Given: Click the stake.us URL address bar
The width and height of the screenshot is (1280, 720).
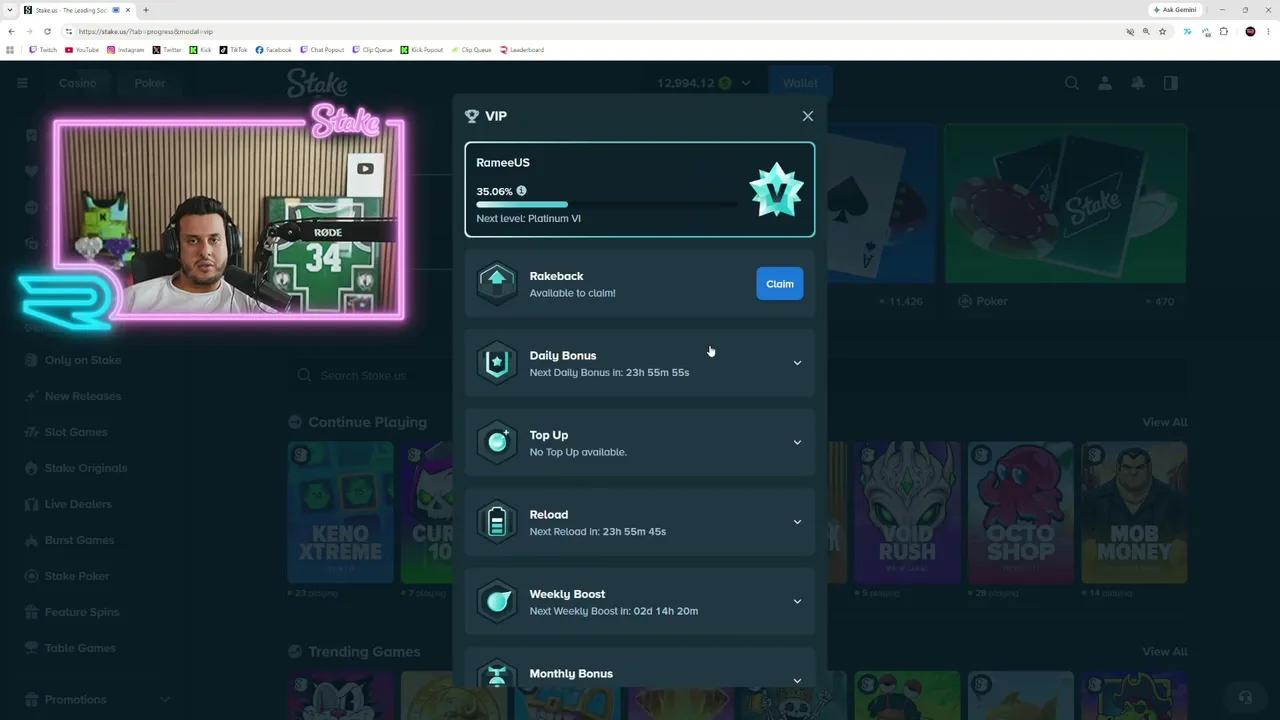Looking at the screenshot, I should point(590,31).
